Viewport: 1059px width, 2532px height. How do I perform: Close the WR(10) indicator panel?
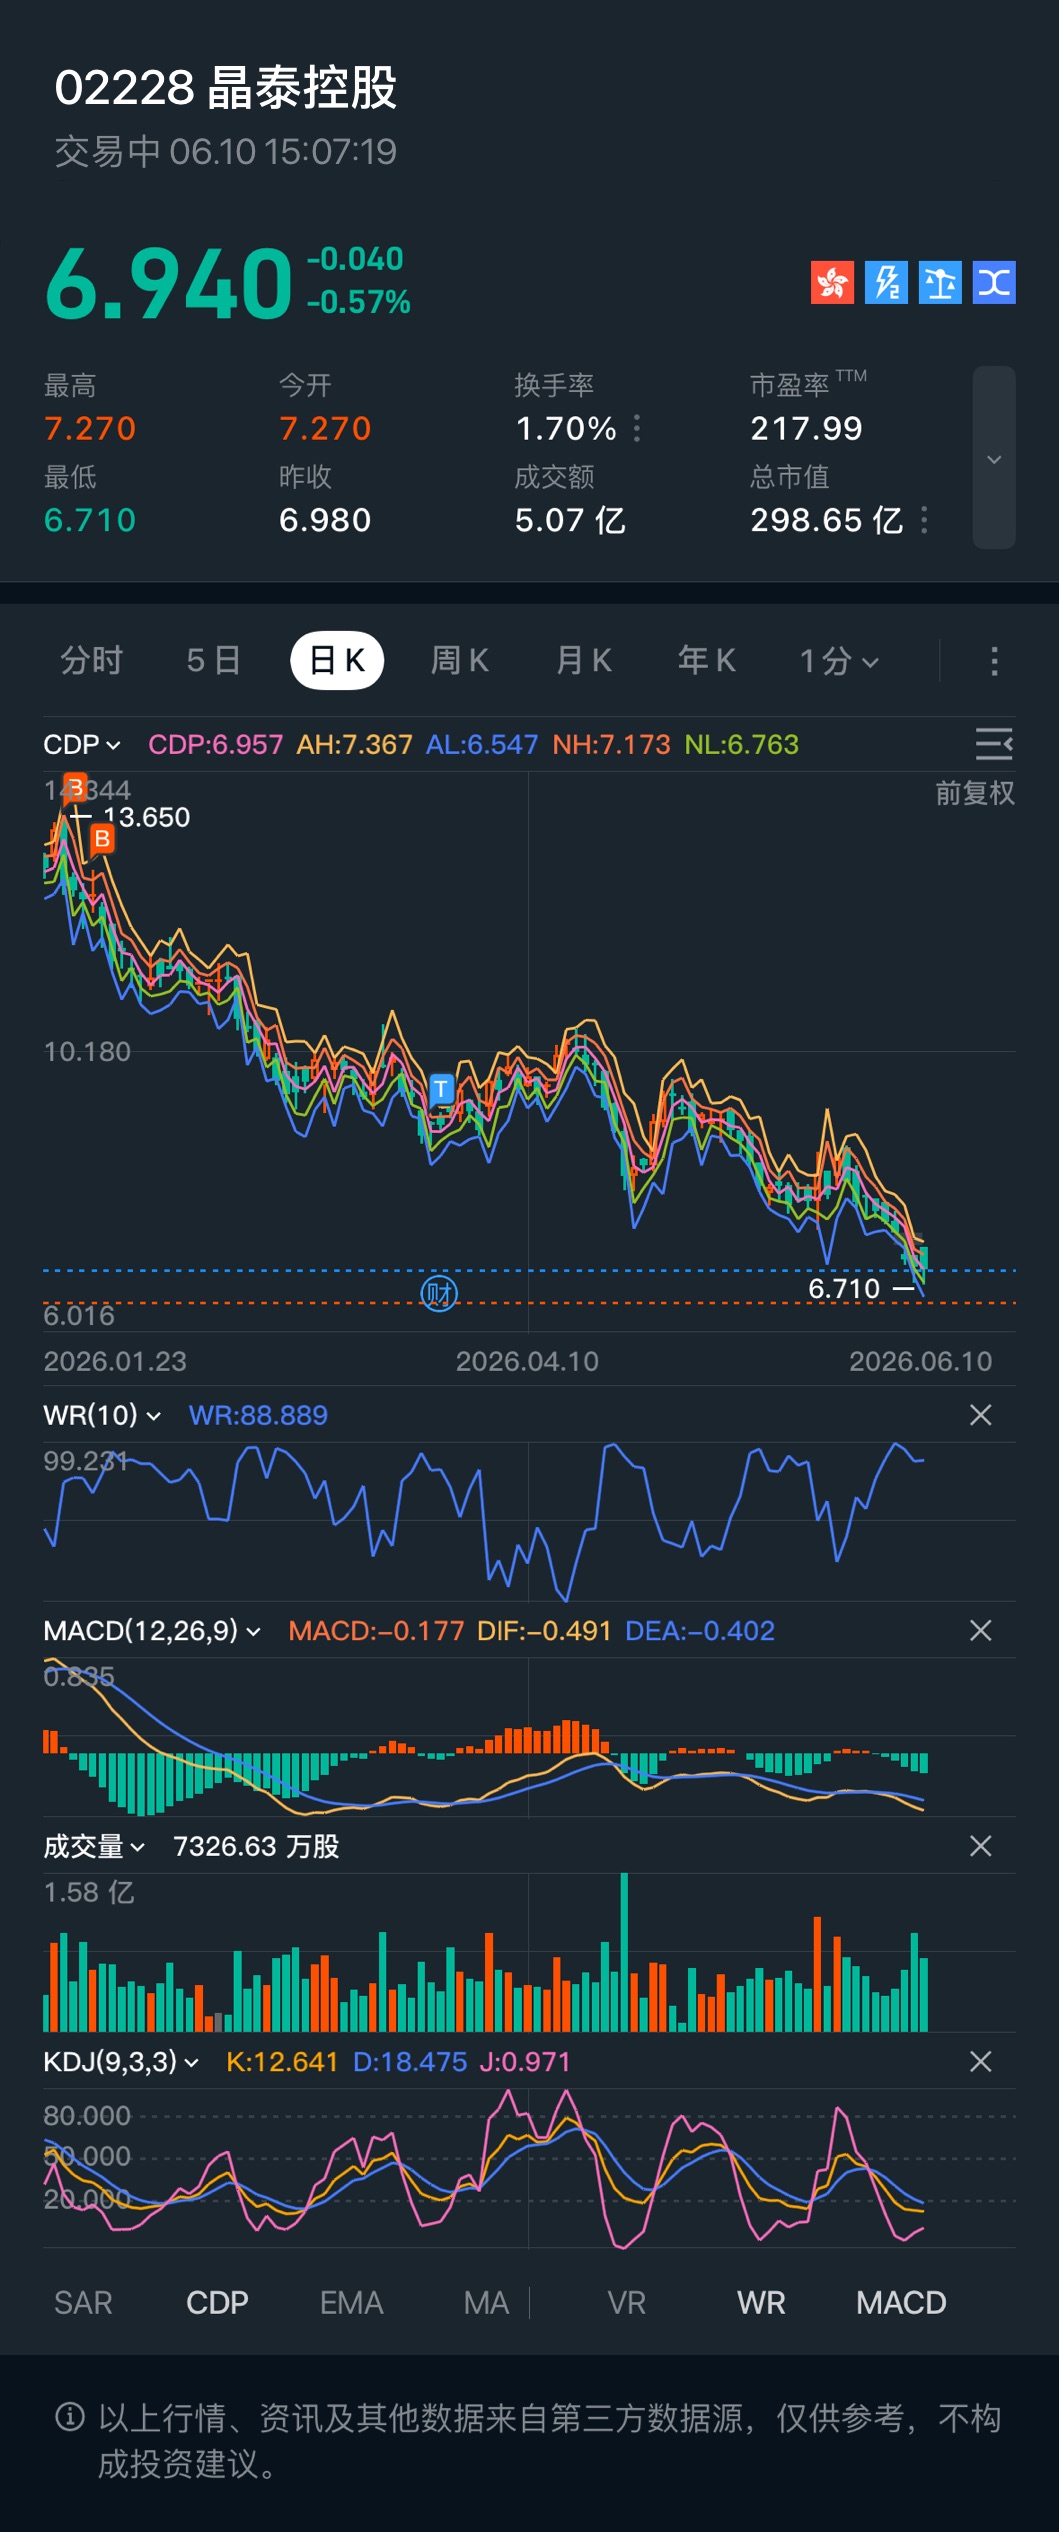981,1415
